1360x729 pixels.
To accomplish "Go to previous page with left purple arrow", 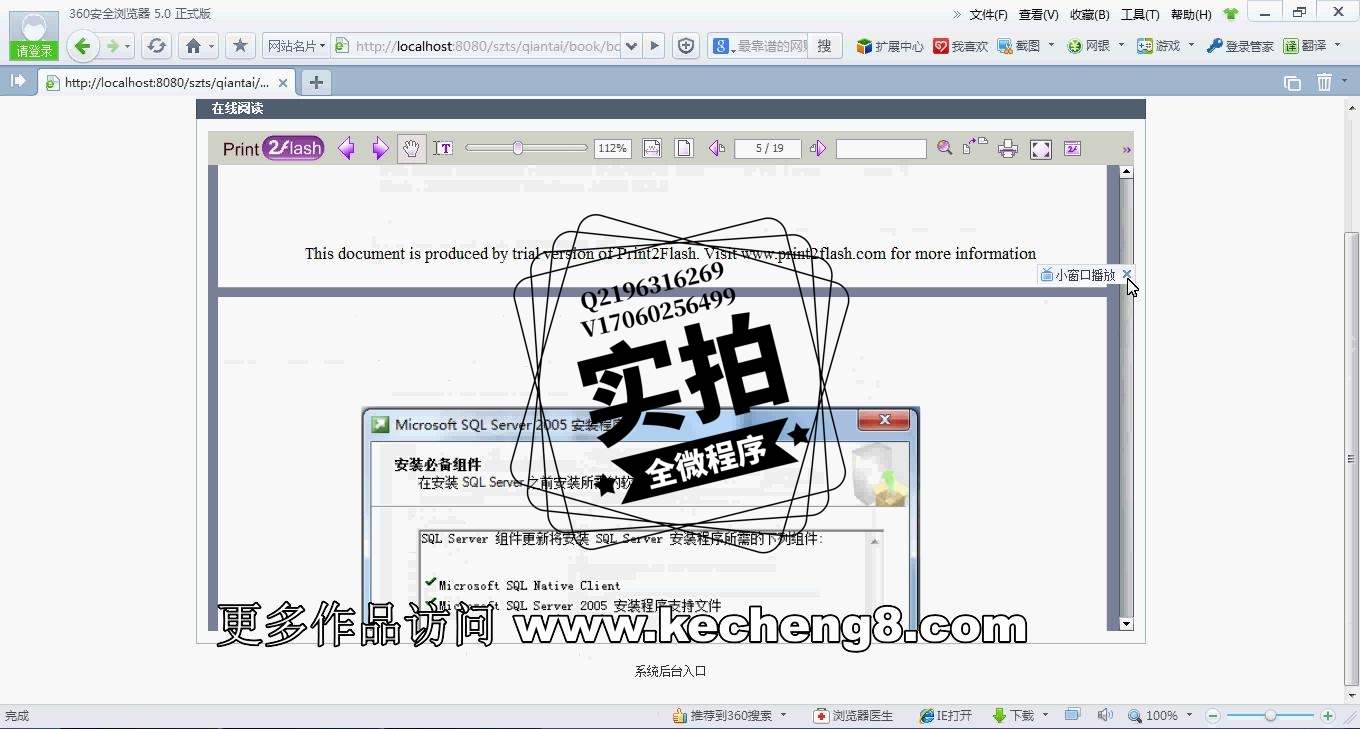I will pos(347,149).
